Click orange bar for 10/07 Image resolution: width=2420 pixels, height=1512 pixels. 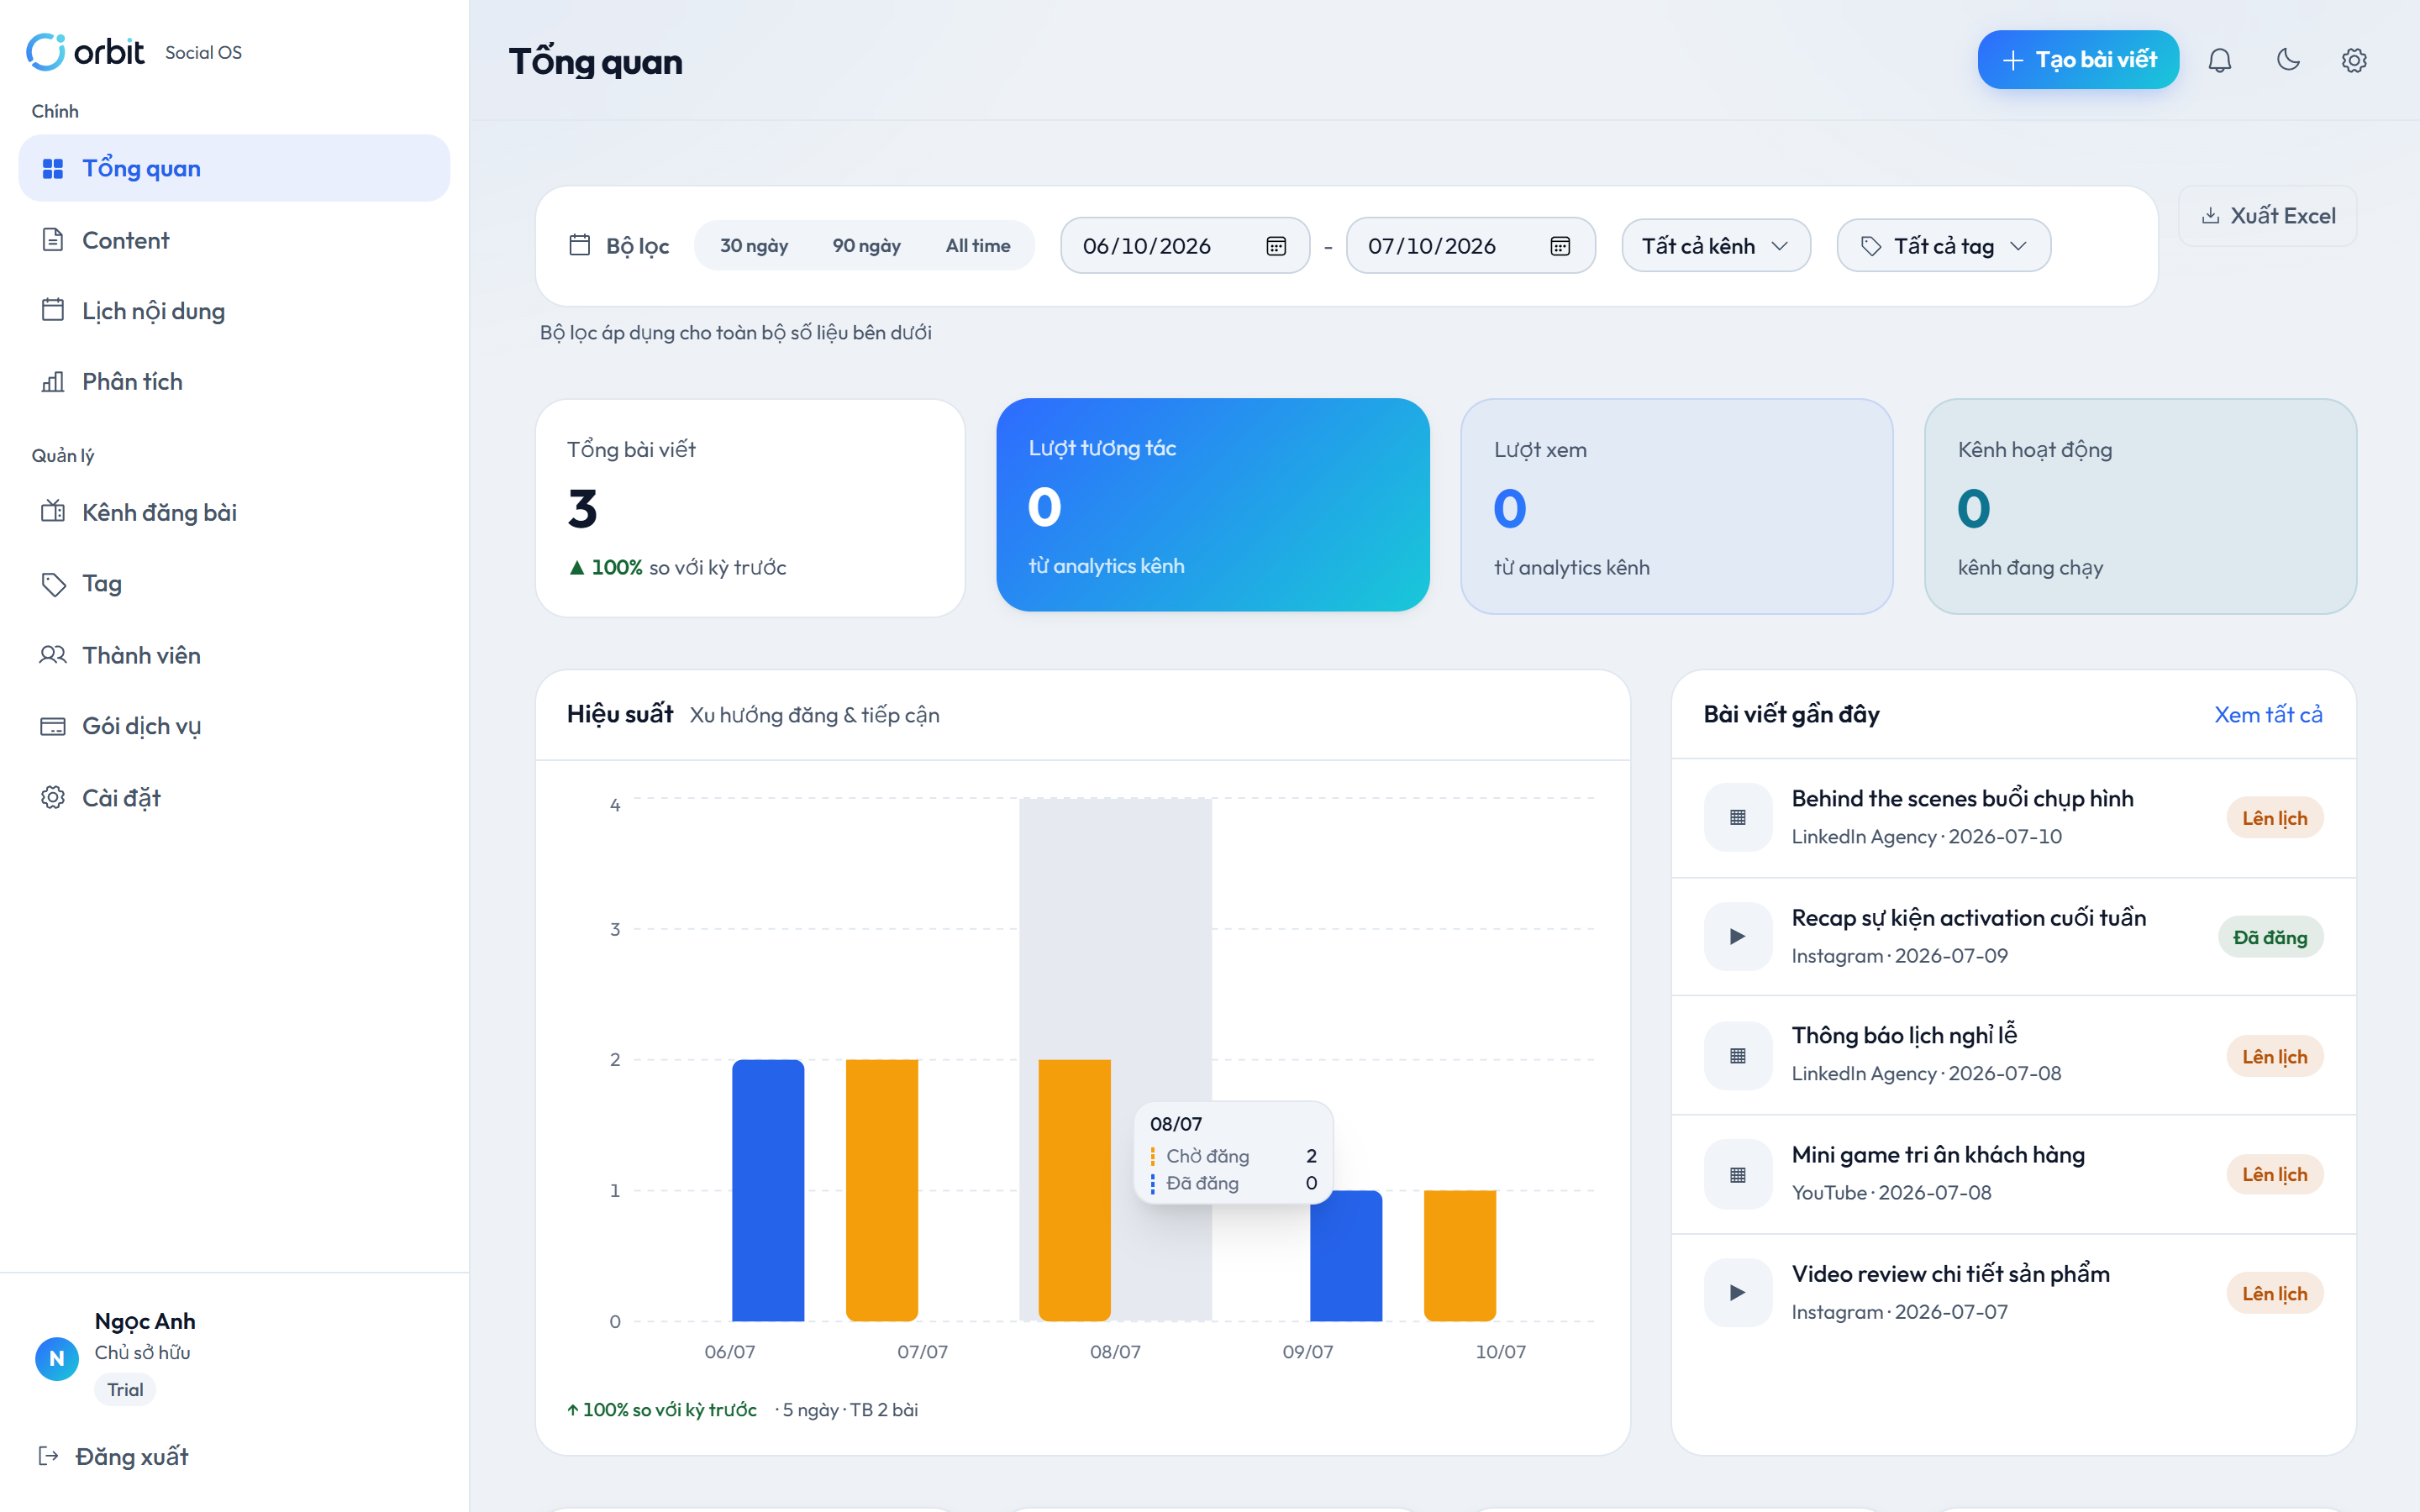point(1460,1256)
